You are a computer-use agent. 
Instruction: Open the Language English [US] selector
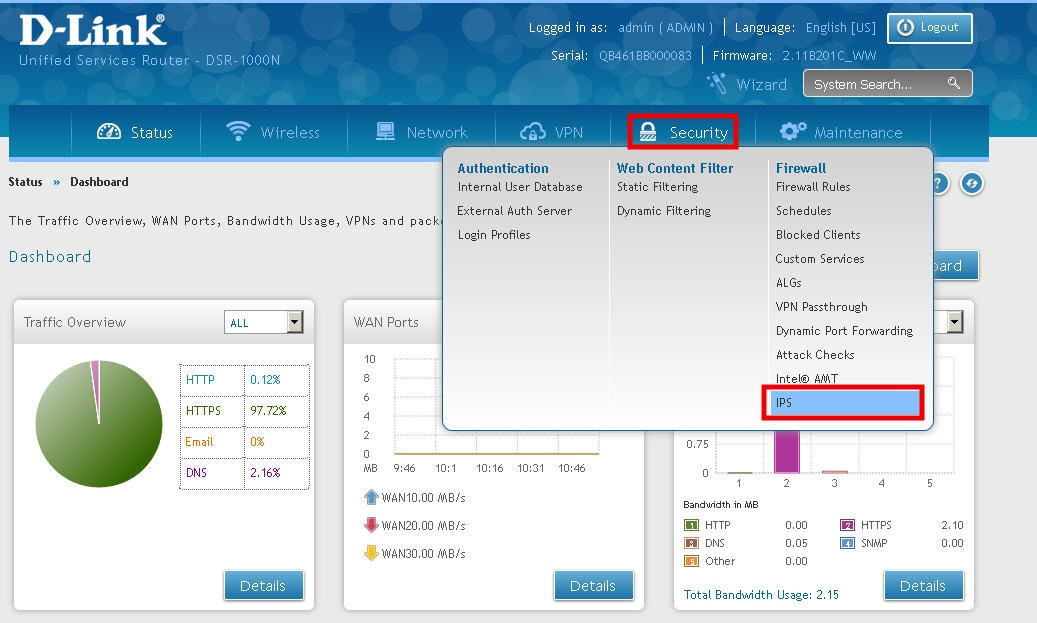(840, 28)
